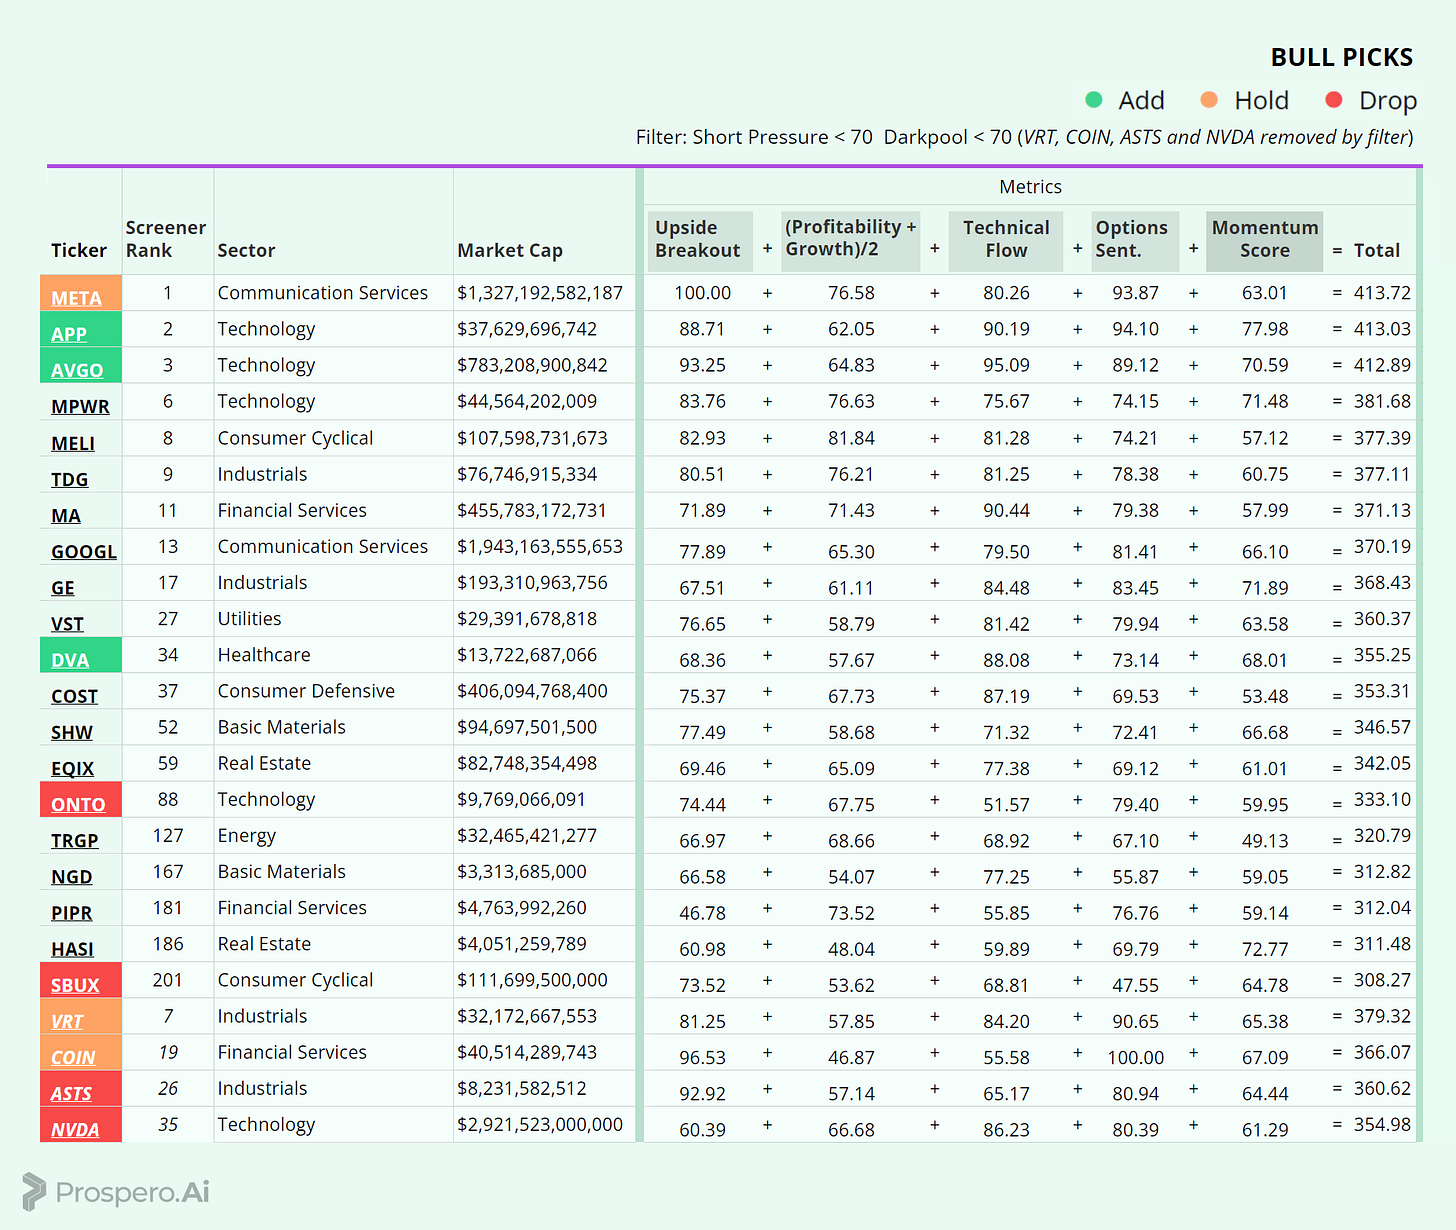
Task: Click the filter description text line
Action: click(1025, 137)
